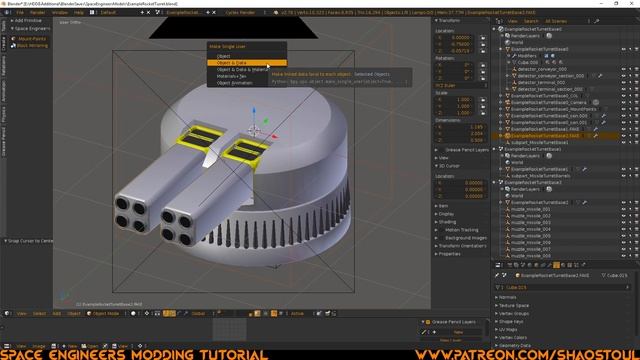The height and width of the screenshot is (360, 640).
Task: Select the muzzle_missile_007 outliner row
Action: (531, 249)
